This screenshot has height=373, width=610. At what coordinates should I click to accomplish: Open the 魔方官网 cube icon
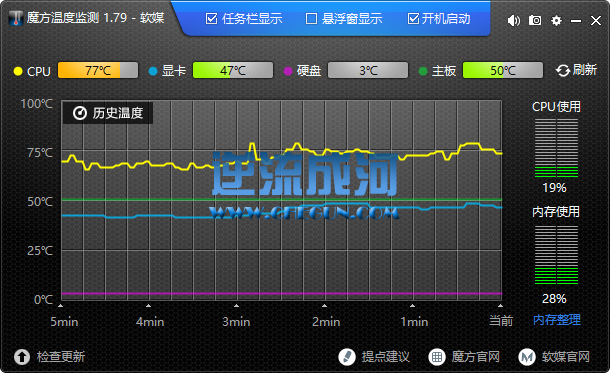[436, 357]
